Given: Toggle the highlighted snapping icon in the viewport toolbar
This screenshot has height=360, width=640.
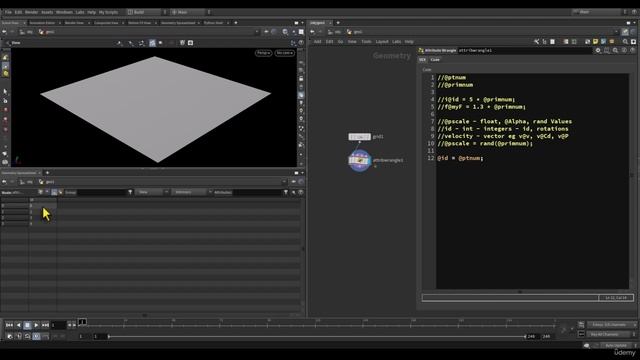Looking at the screenshot, I should [152, 43].
